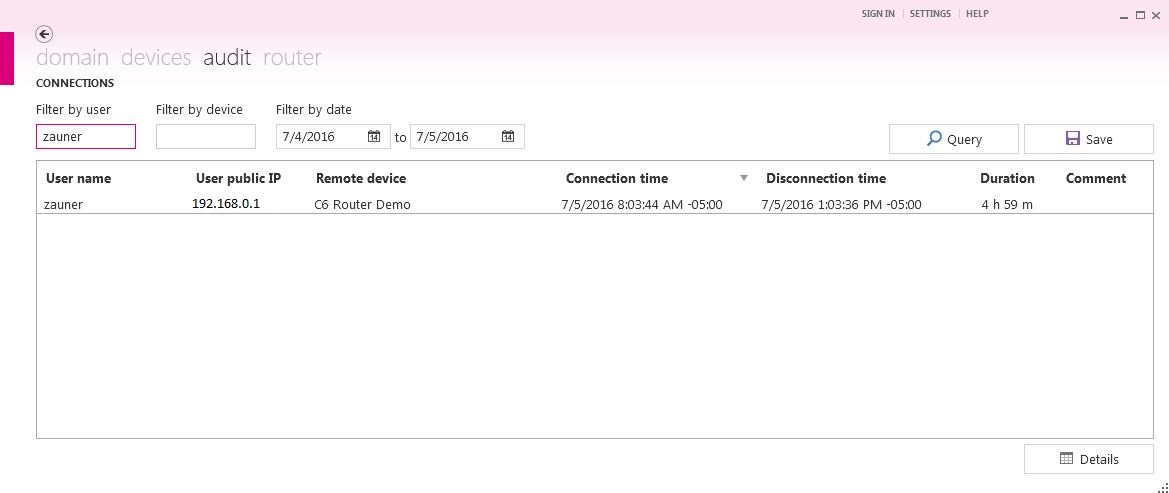Sort by User public IP column header

coord(239,178)
